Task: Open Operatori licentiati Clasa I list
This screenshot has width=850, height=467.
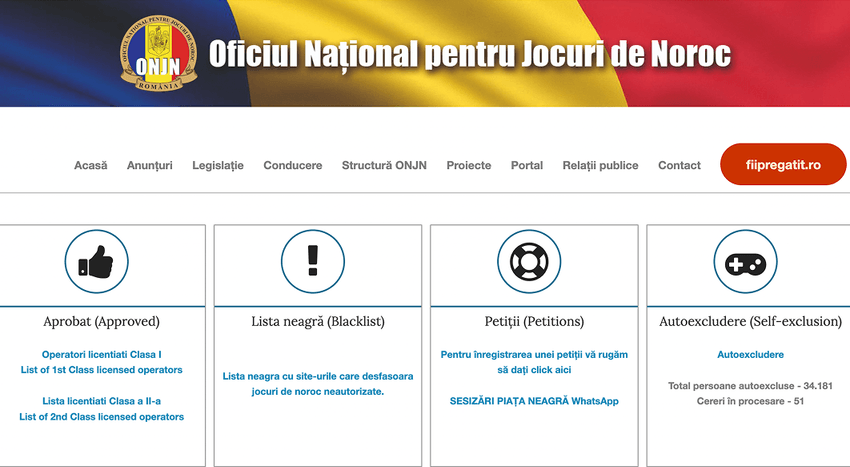Action: (x=101, y=362)
